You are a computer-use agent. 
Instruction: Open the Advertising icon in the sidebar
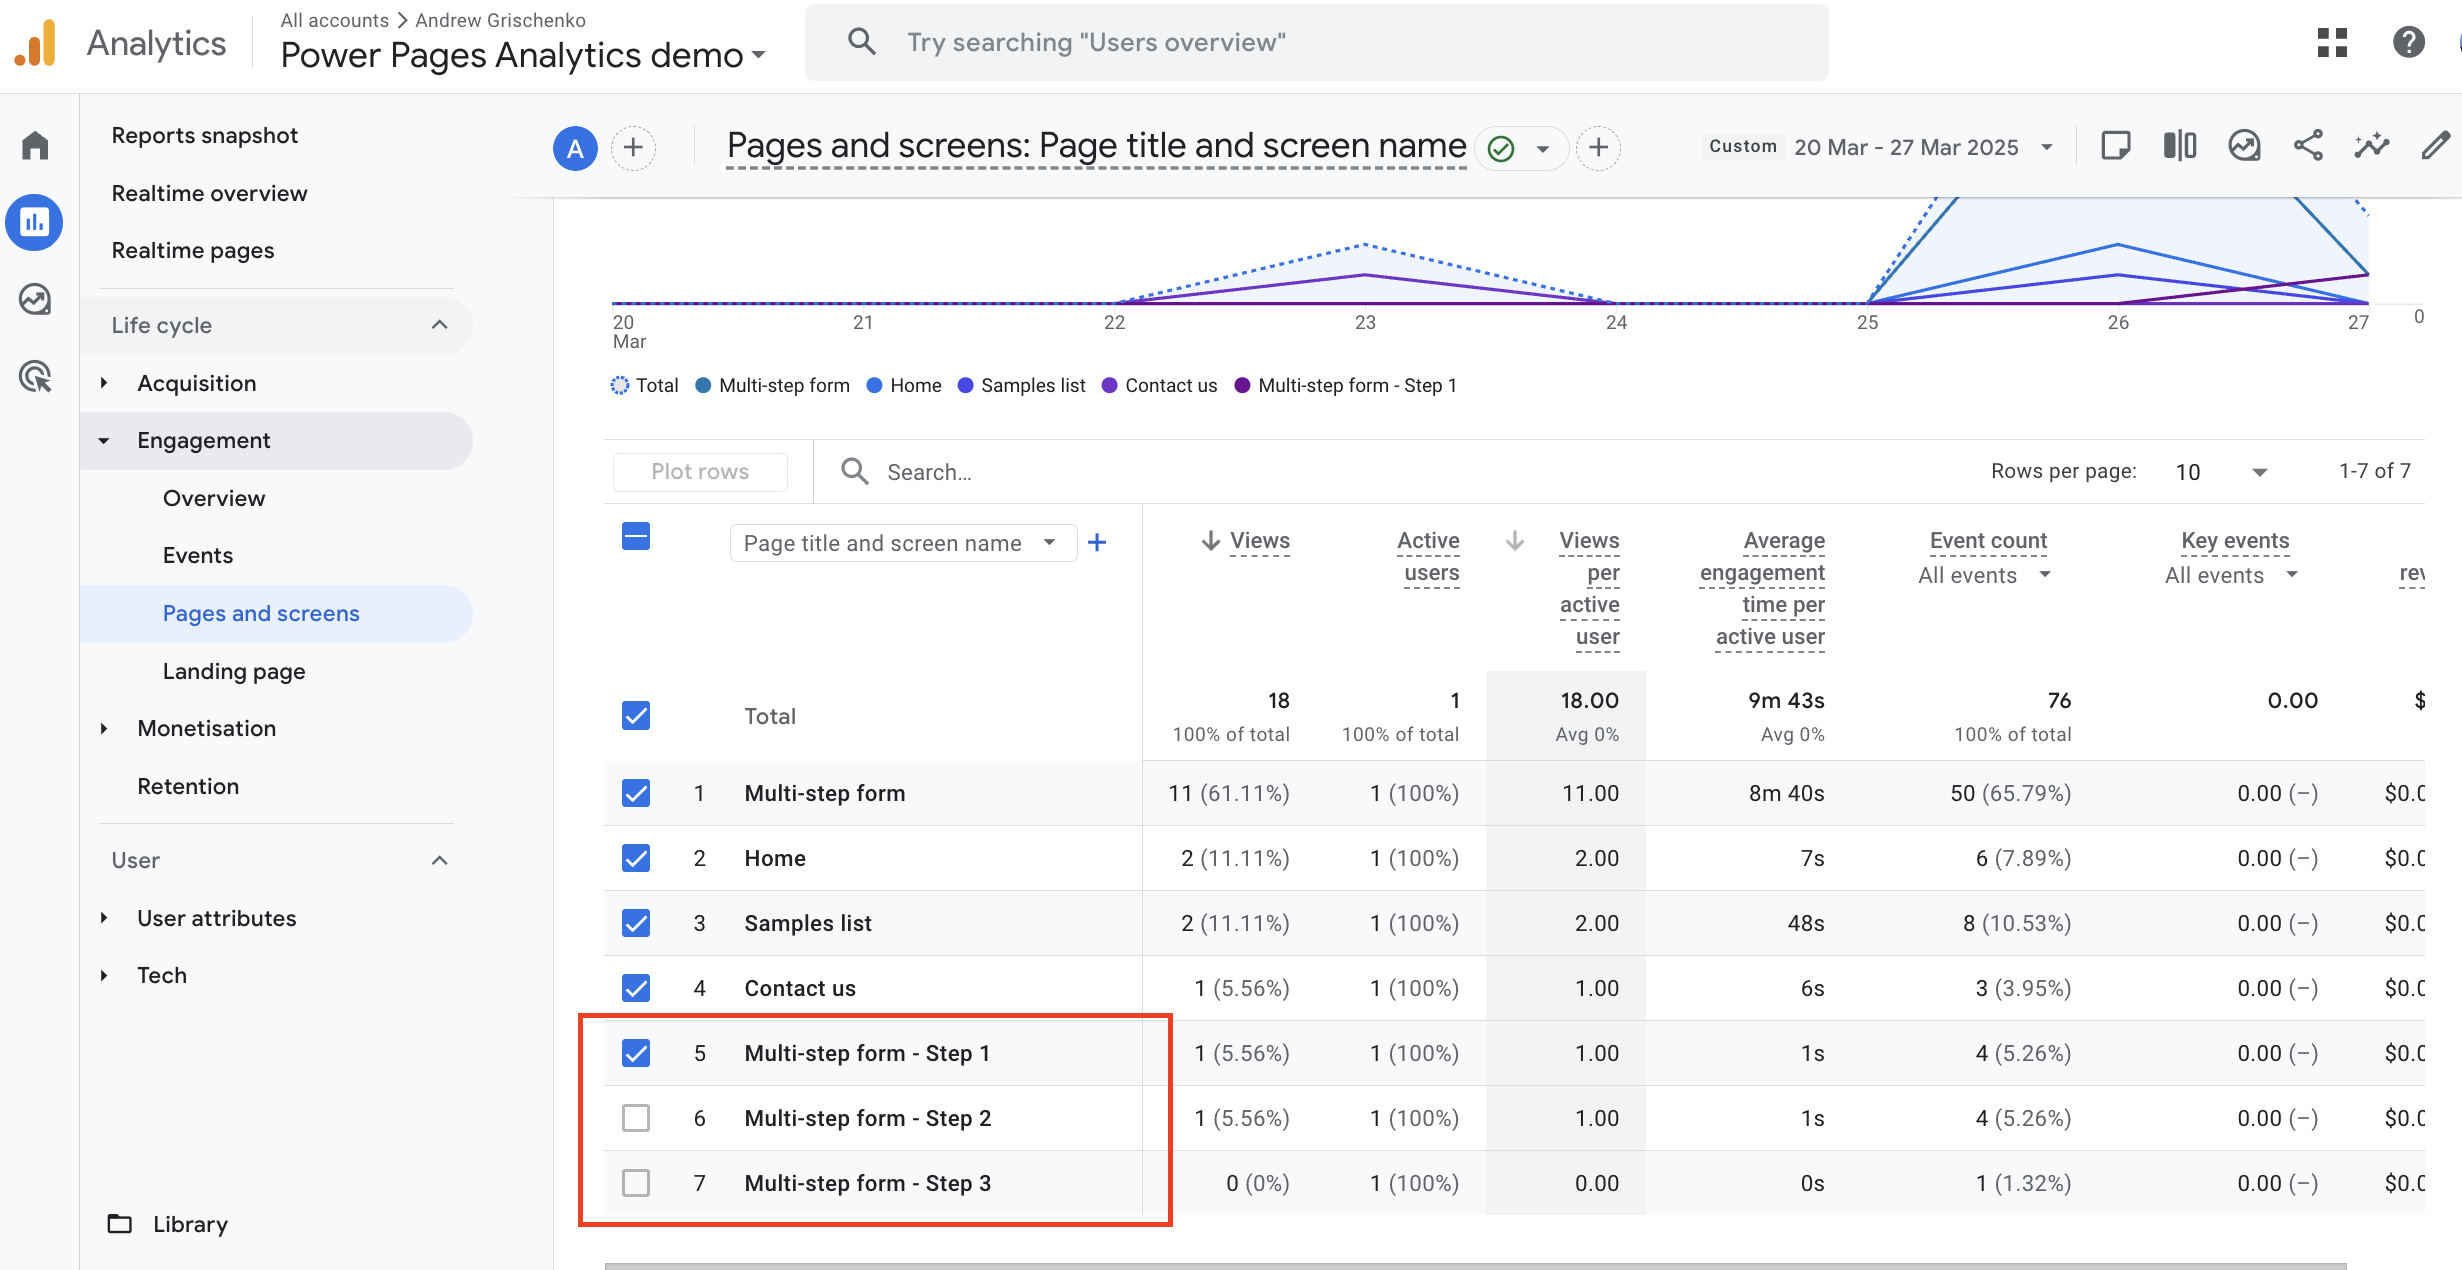pyautogui.click(x=34, y=377)
